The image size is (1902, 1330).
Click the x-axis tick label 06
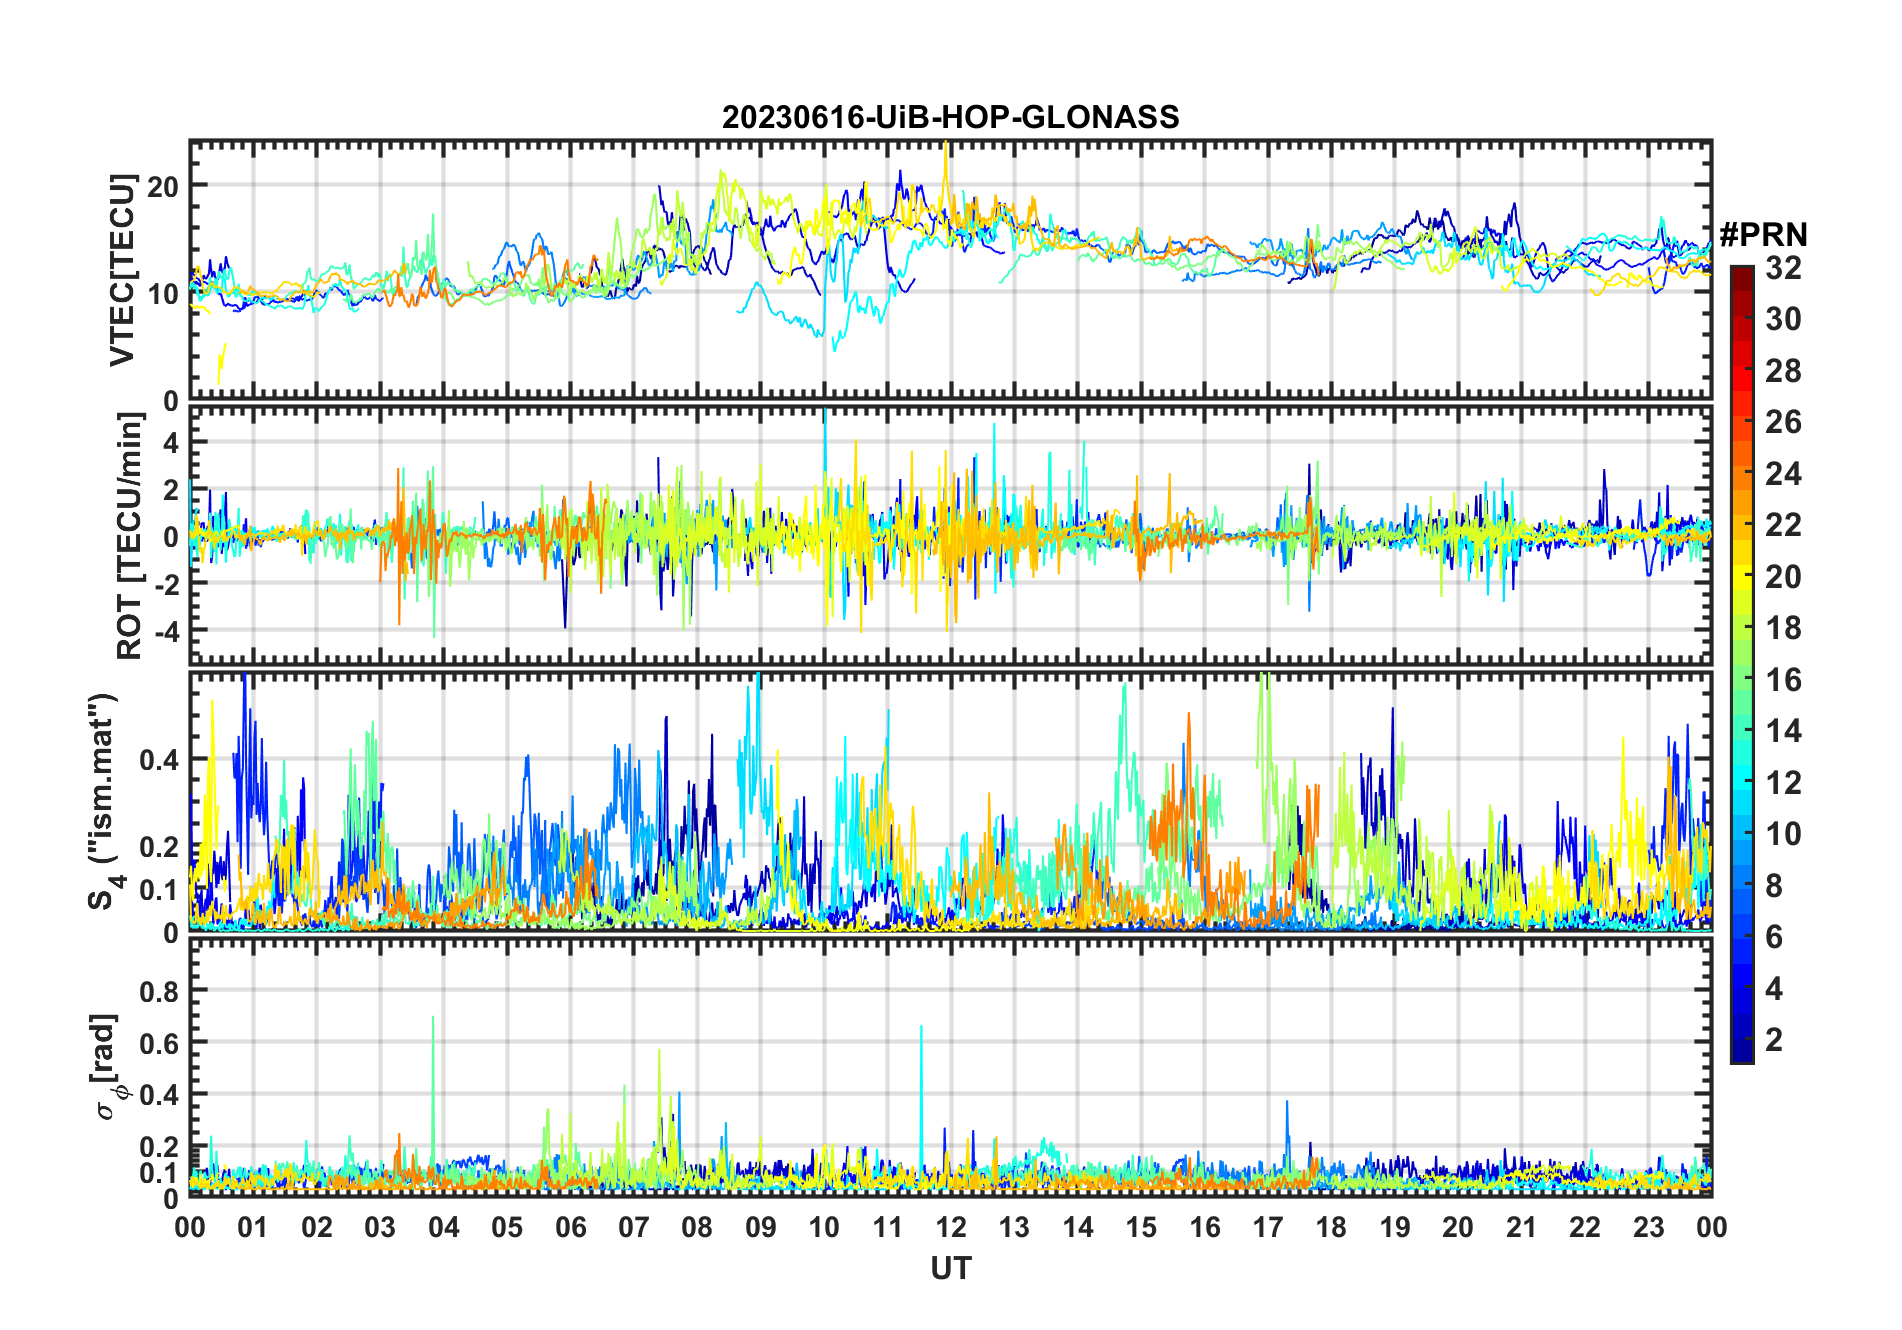pyautogui.click(x=571, y=1227)
